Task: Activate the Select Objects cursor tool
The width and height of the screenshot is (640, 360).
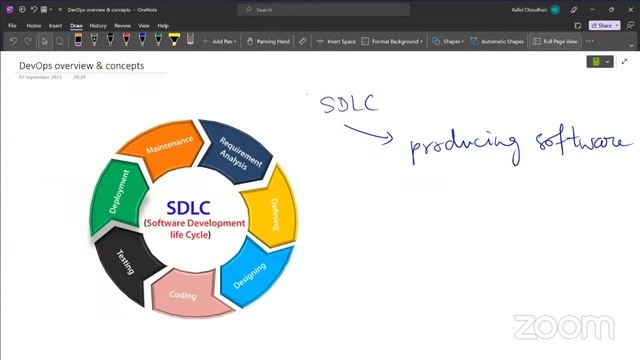Action: pyautogui.click(x=44, y=41)
